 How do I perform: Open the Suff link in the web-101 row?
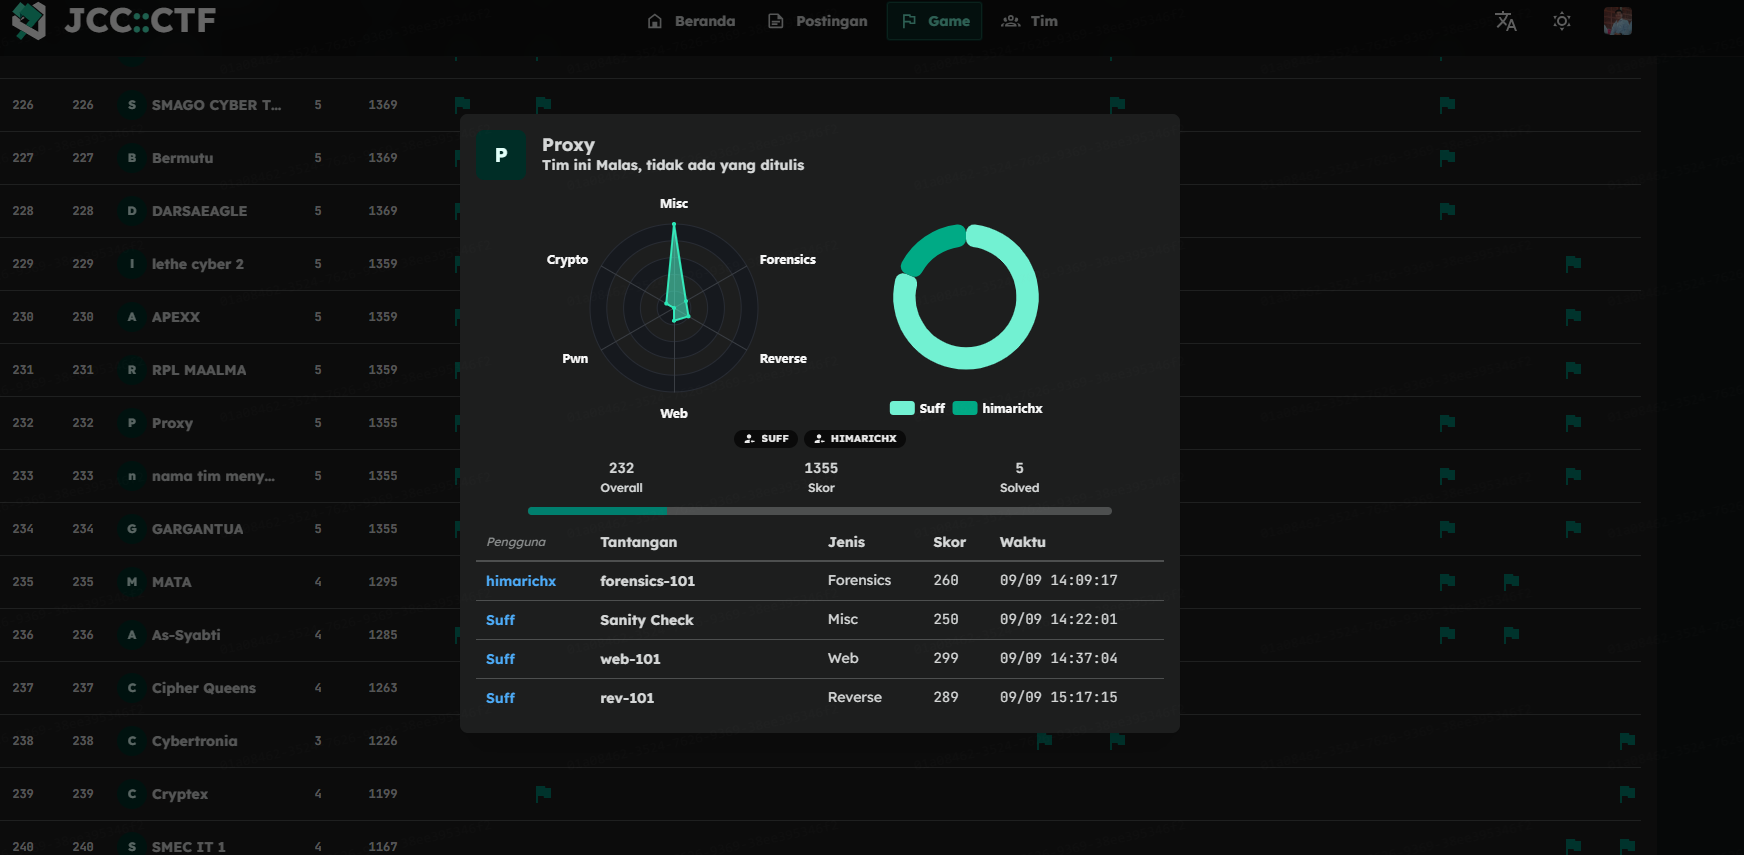coord(500,659)
